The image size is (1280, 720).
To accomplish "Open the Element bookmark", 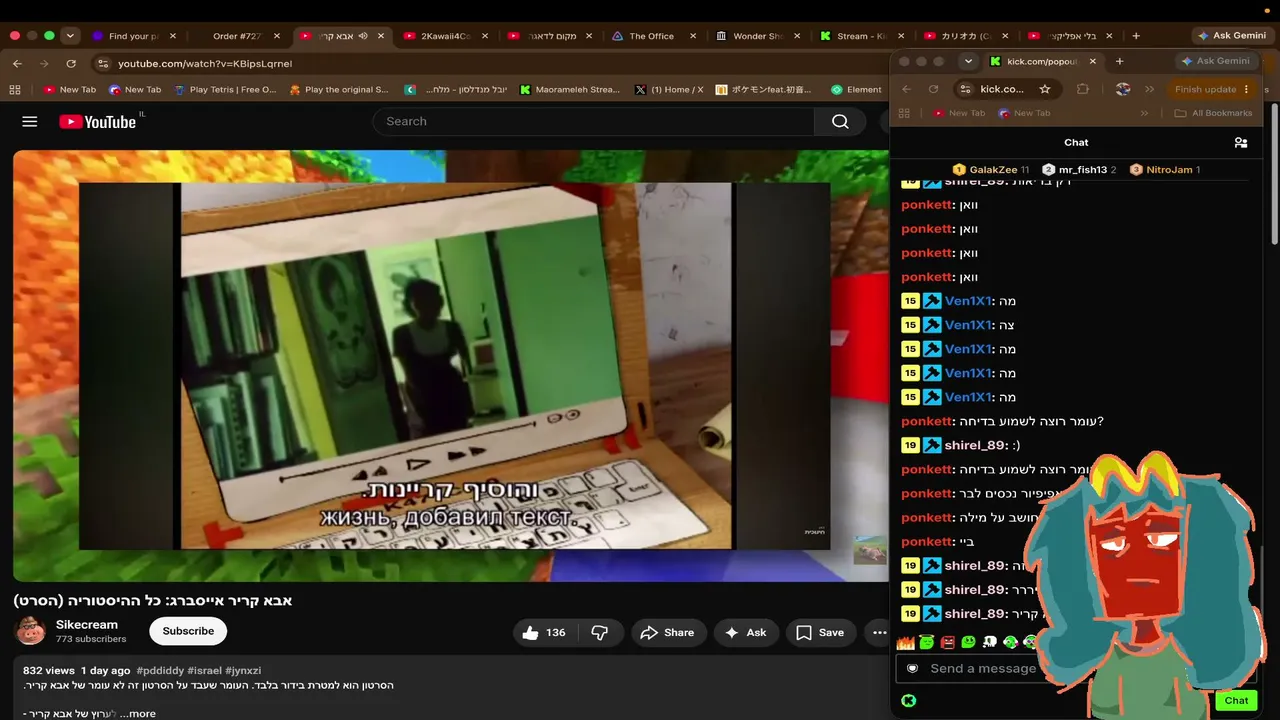I will point(856,89).
